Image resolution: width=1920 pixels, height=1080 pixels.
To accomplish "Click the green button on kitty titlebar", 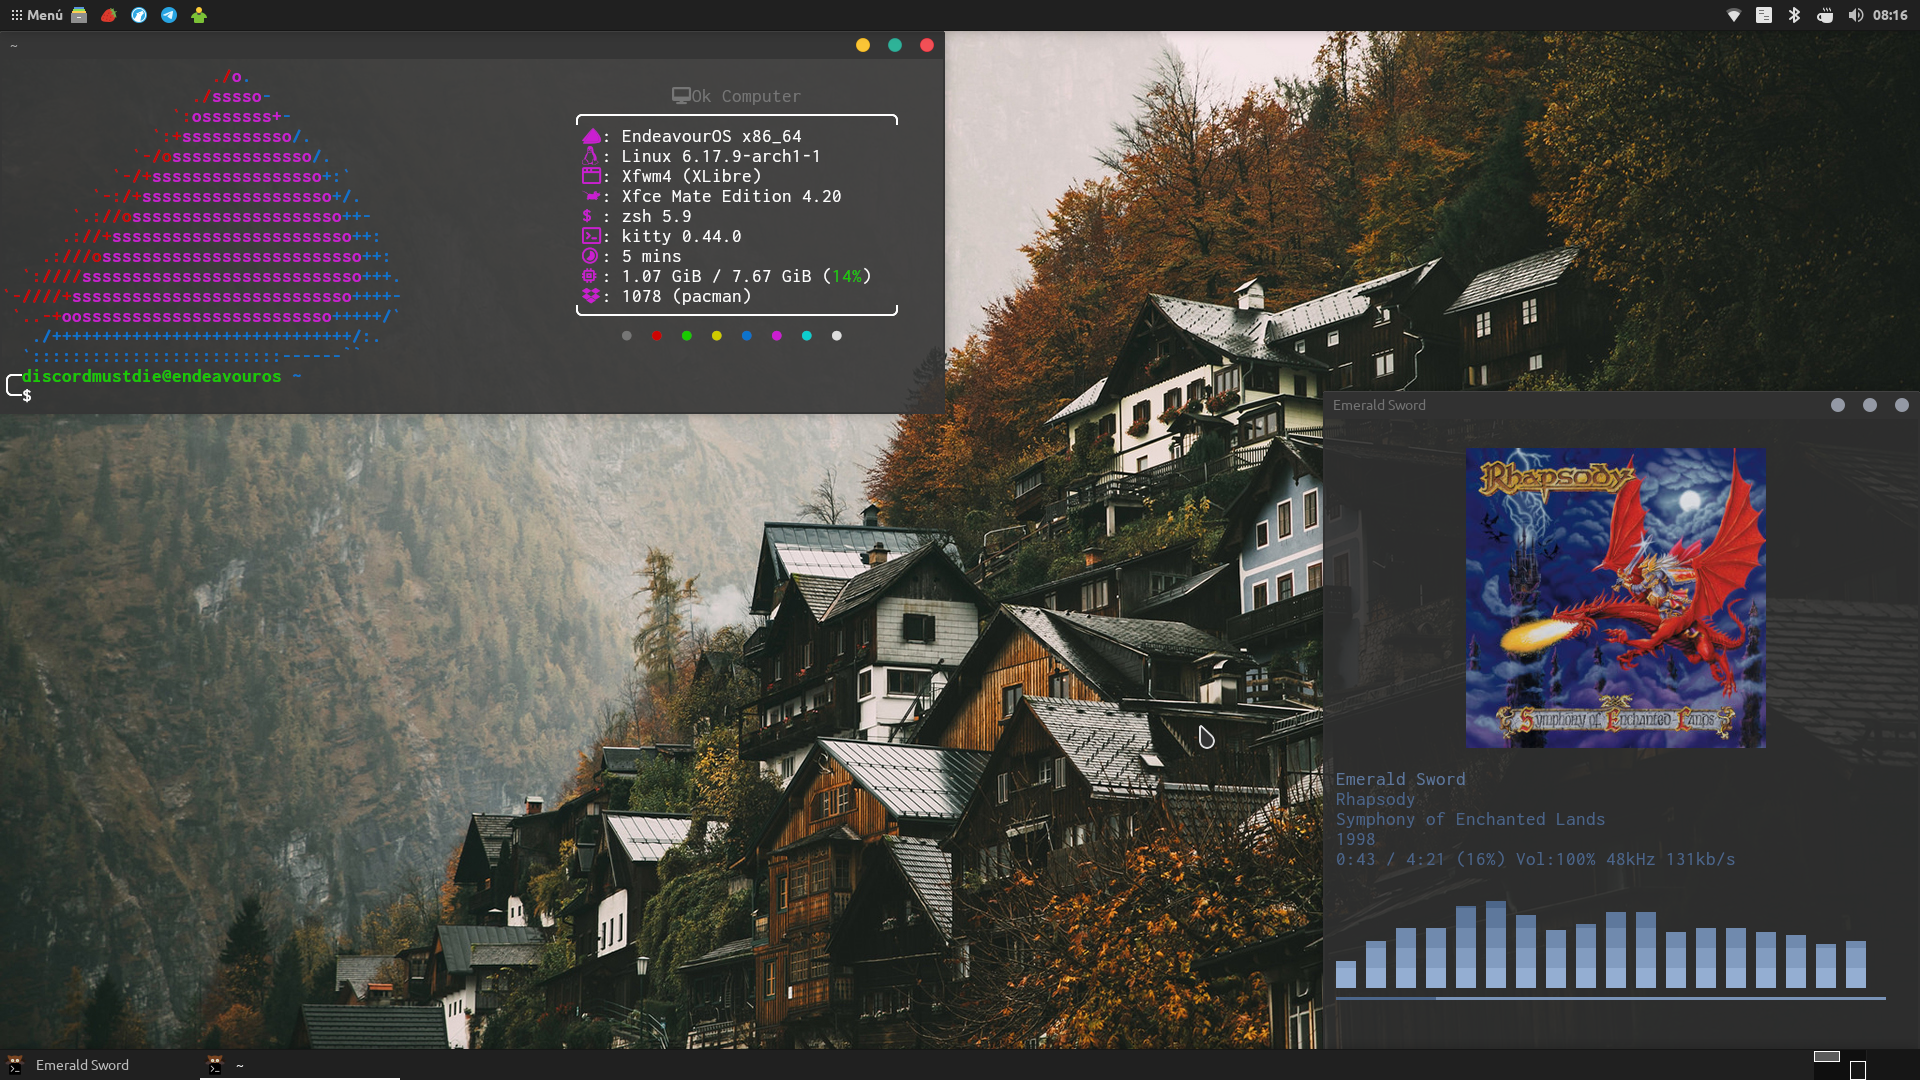I will (895, 45).
